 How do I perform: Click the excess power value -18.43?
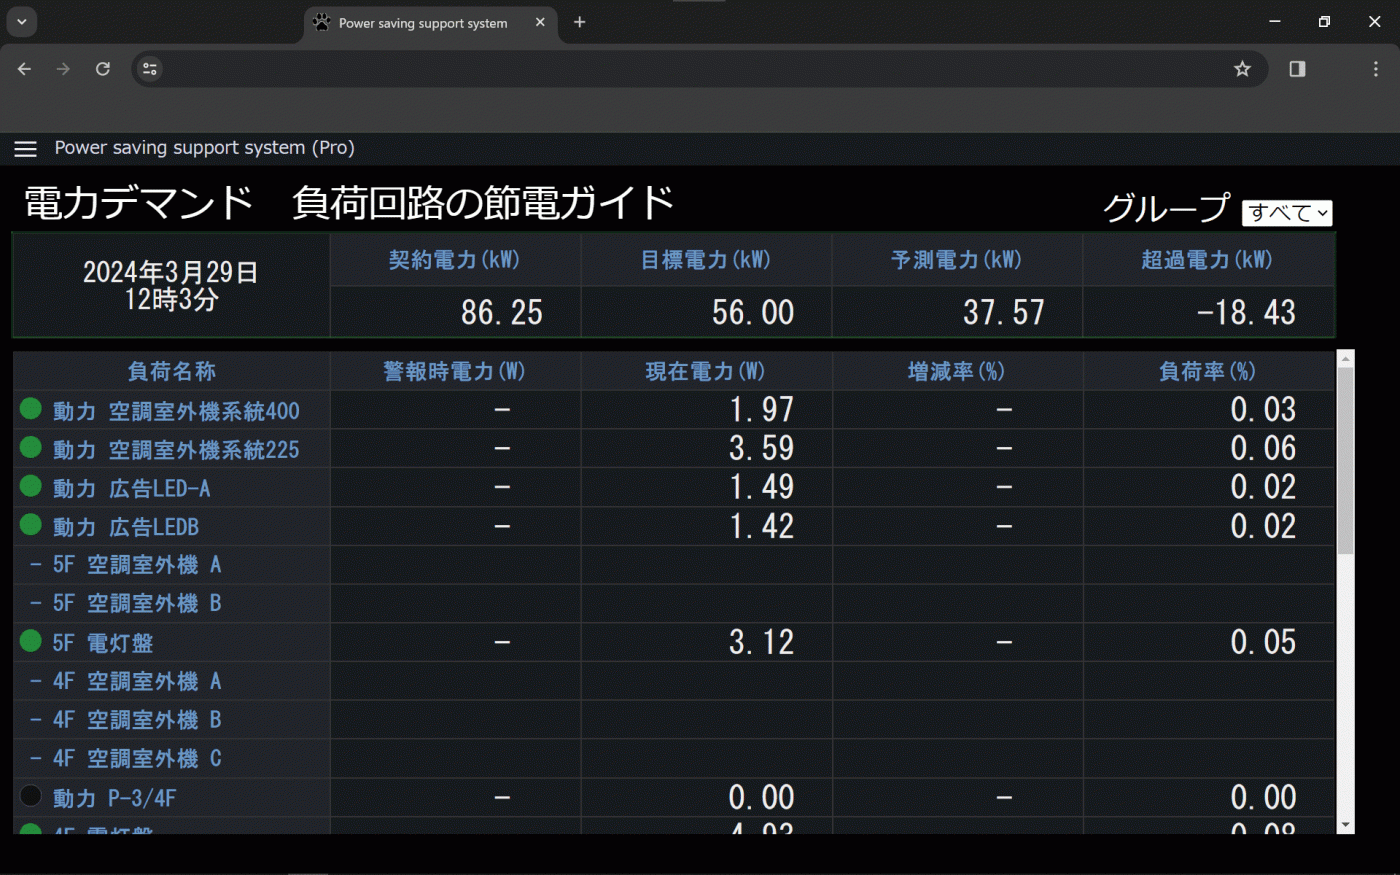tap(1246, 313)
